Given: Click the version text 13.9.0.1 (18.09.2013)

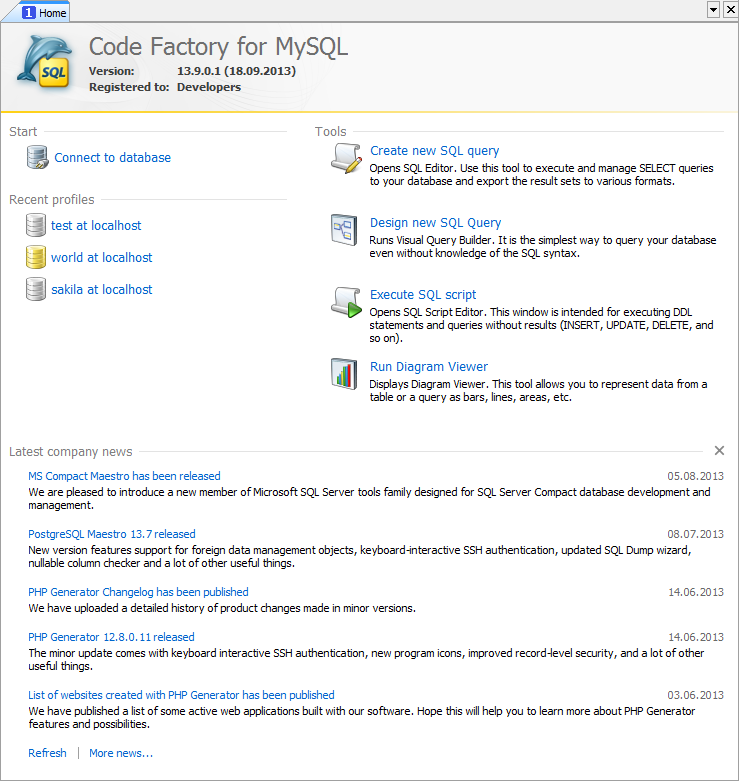Looking at the screenshot, I should tap(237, 71).
